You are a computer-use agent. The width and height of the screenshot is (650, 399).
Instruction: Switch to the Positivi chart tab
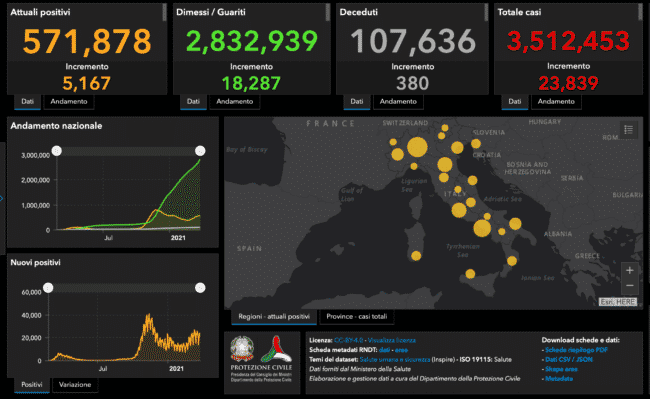click(x=32, y=384)
